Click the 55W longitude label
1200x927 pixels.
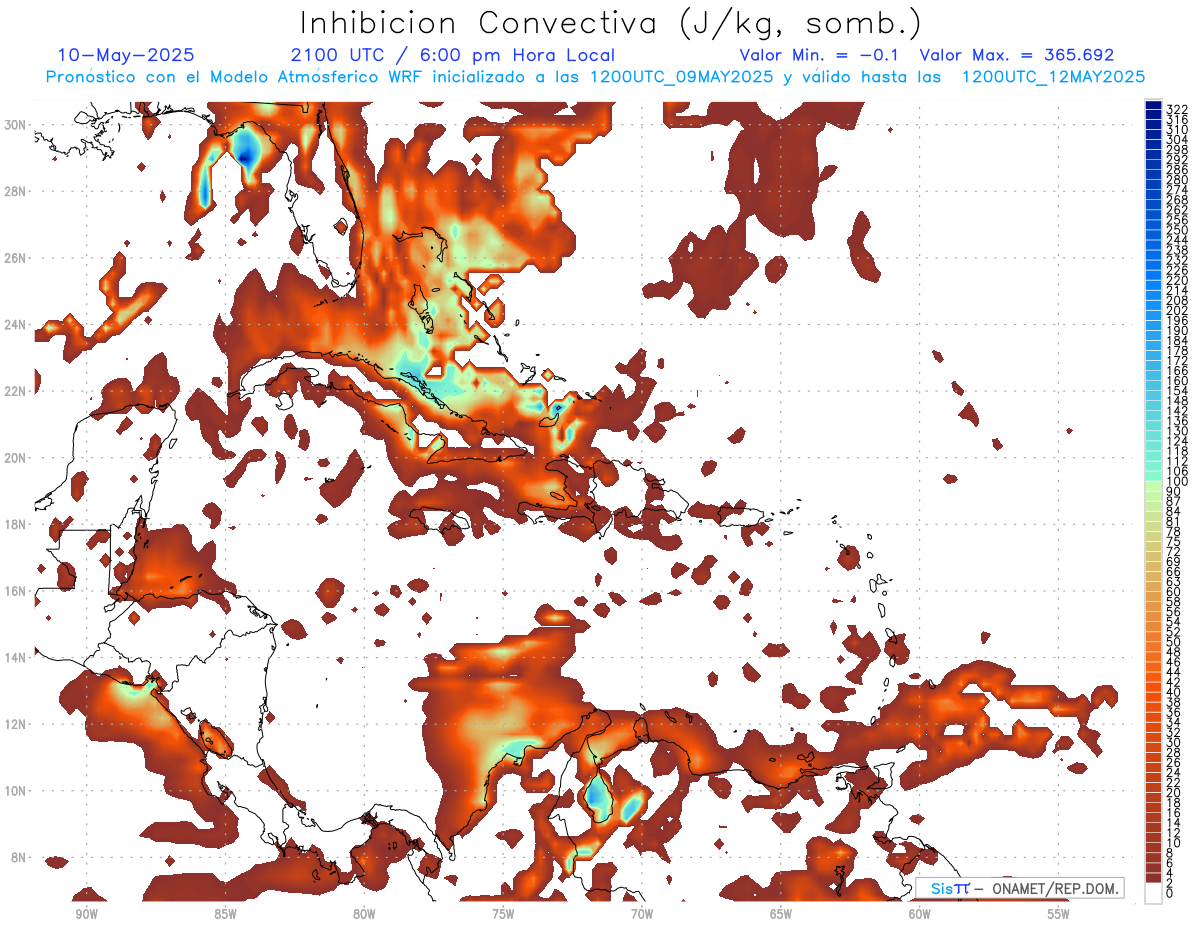pyautogui.click(x=1059, y=913)
